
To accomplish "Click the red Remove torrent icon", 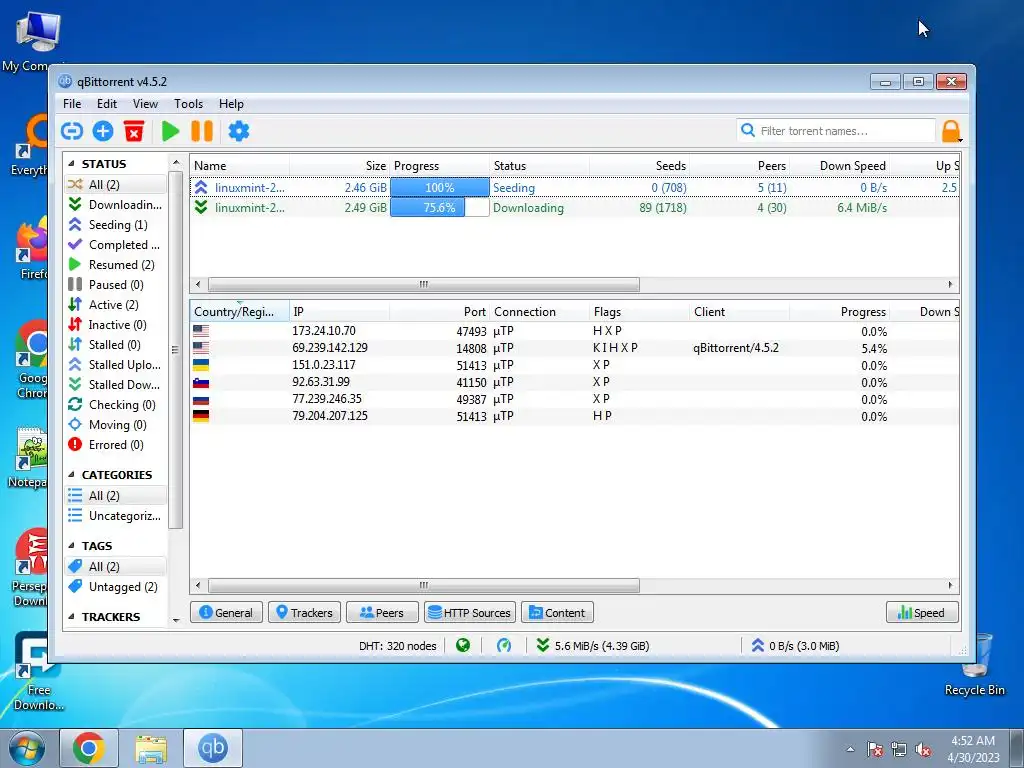I will click(134, 131).
